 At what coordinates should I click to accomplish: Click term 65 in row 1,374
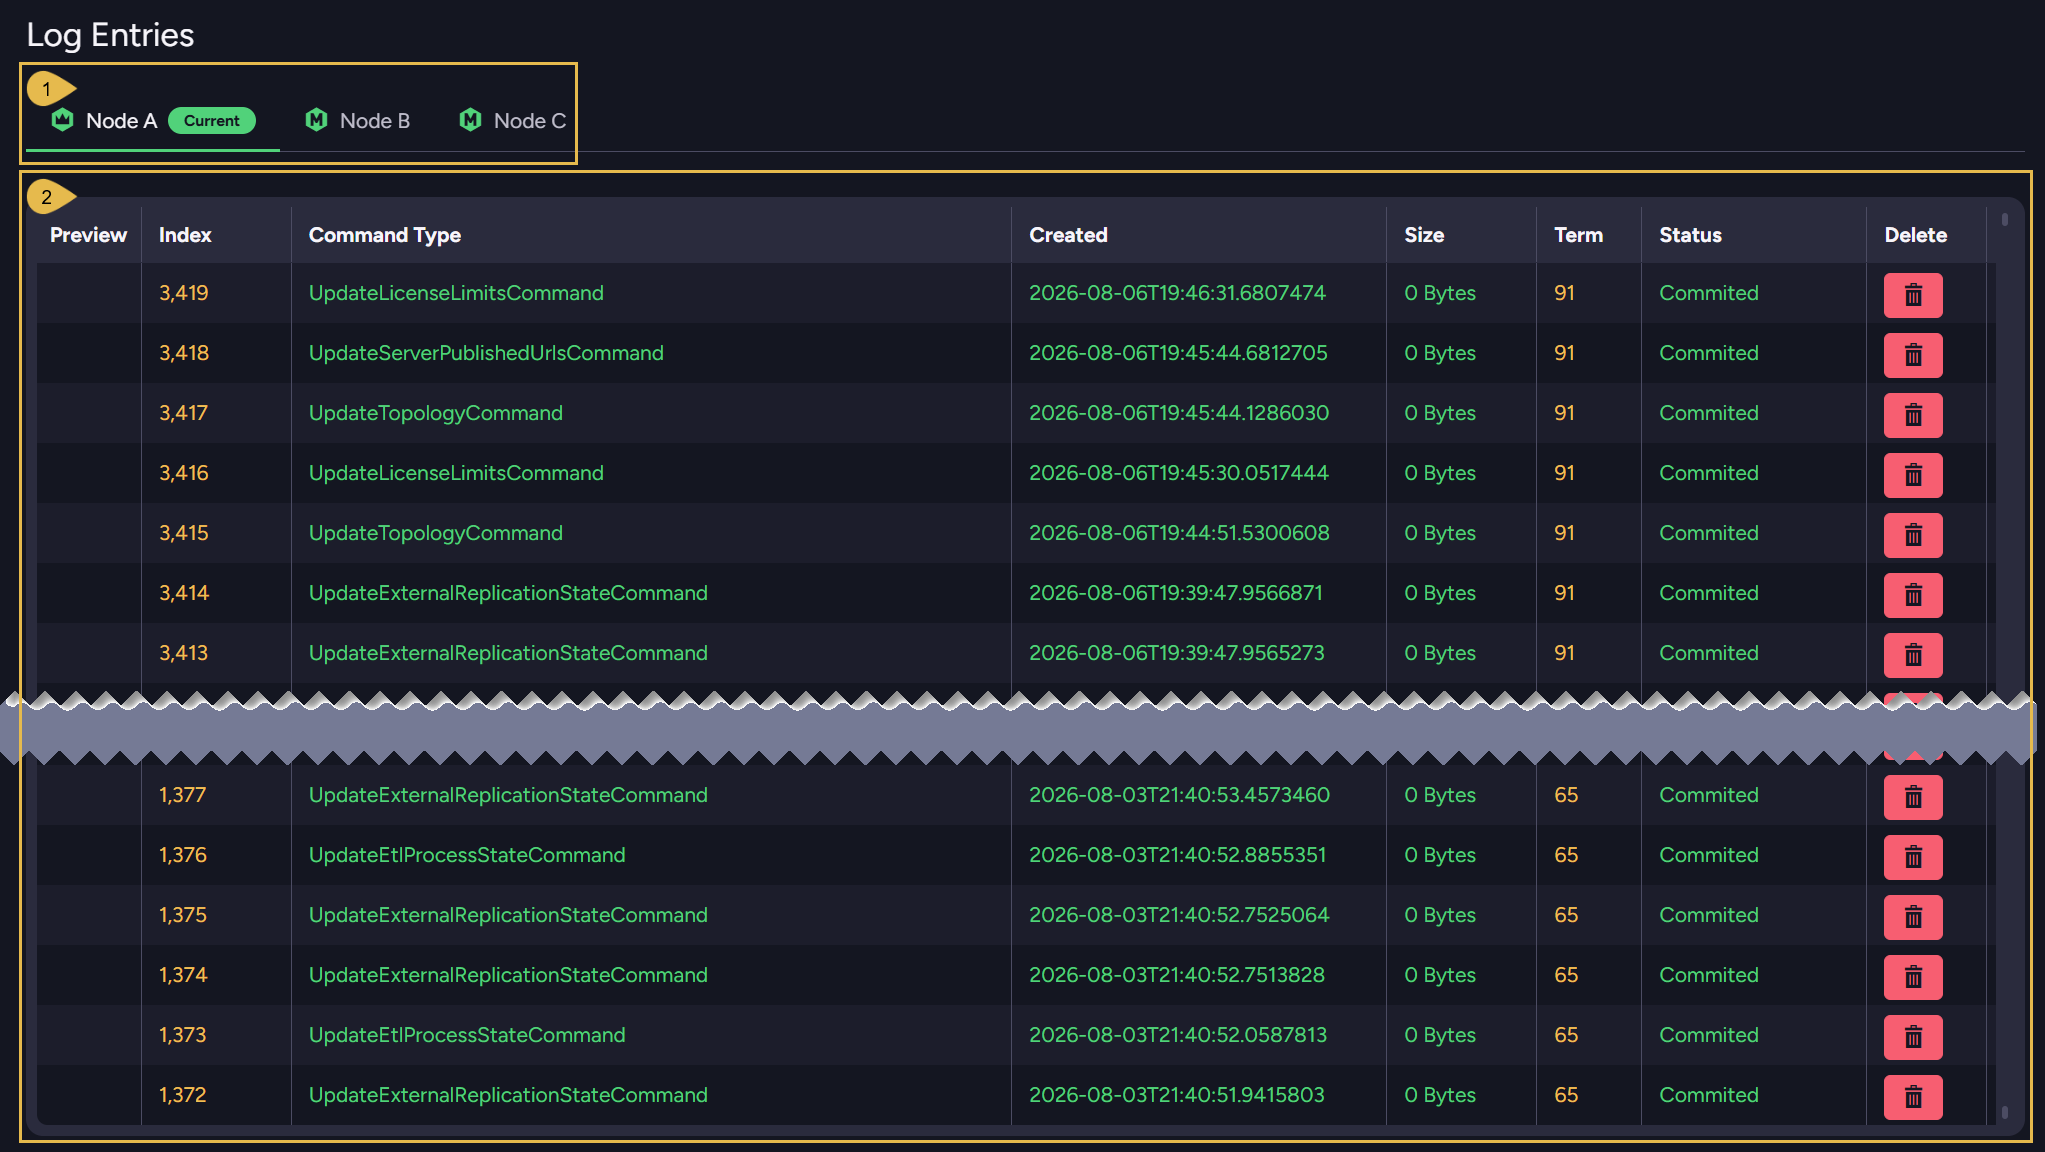pyautogui.click(x=1566, y=975)
